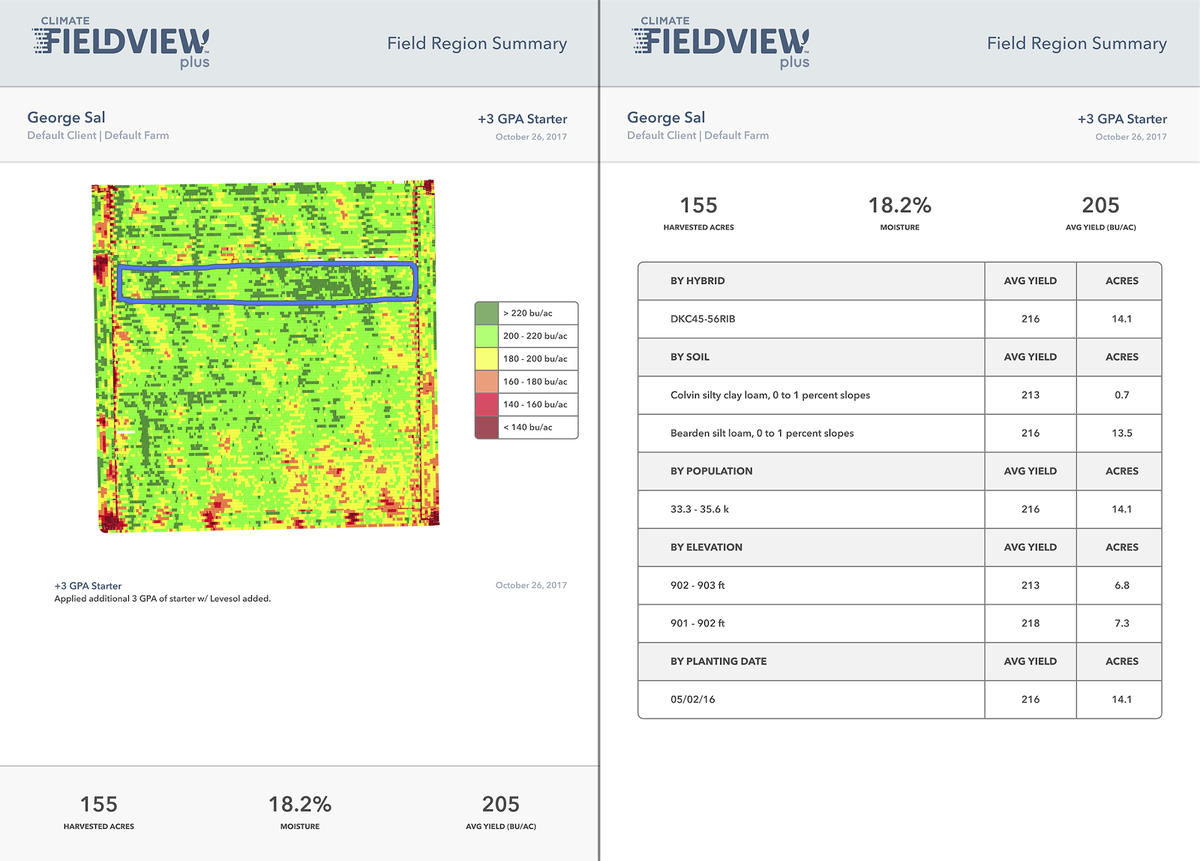The width and height of the screenshot is (1200, 861).
Task: Click the 'DKC45-56RIB' hybrid row
Action: [x=900, y=319]
